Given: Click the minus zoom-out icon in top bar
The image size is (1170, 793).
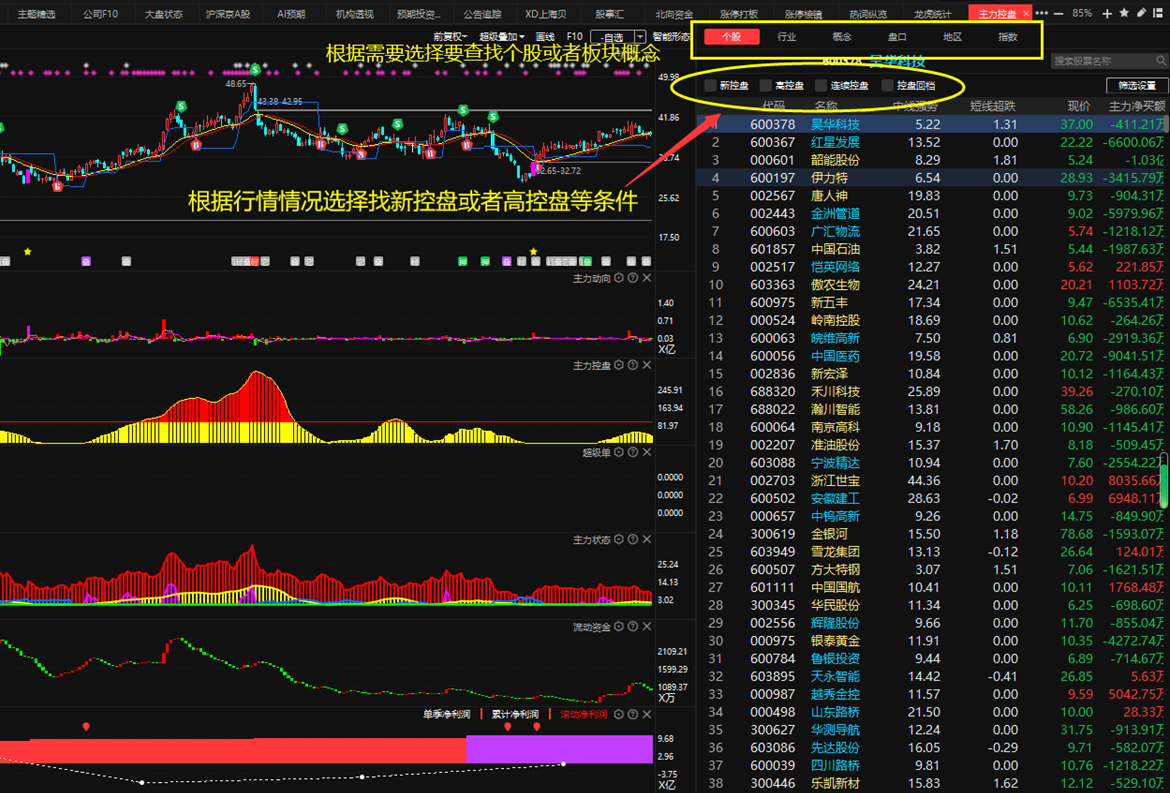Looking at the screenshot, I should [x=1060, y=13].
